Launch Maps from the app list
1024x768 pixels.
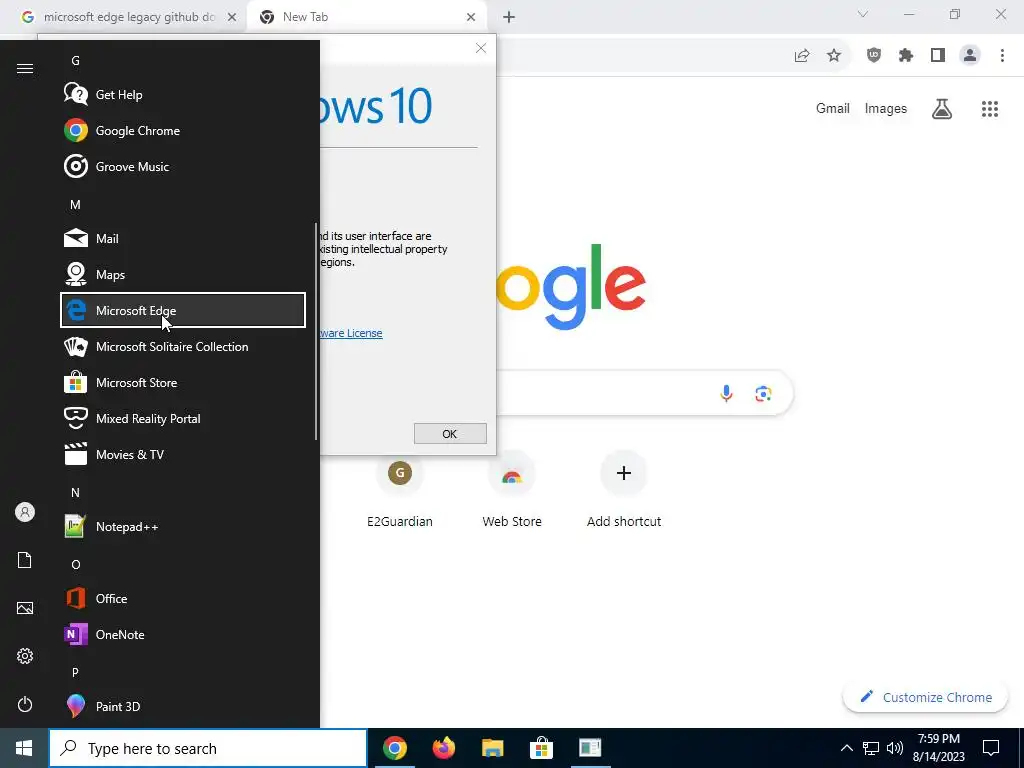click(183, 274)
